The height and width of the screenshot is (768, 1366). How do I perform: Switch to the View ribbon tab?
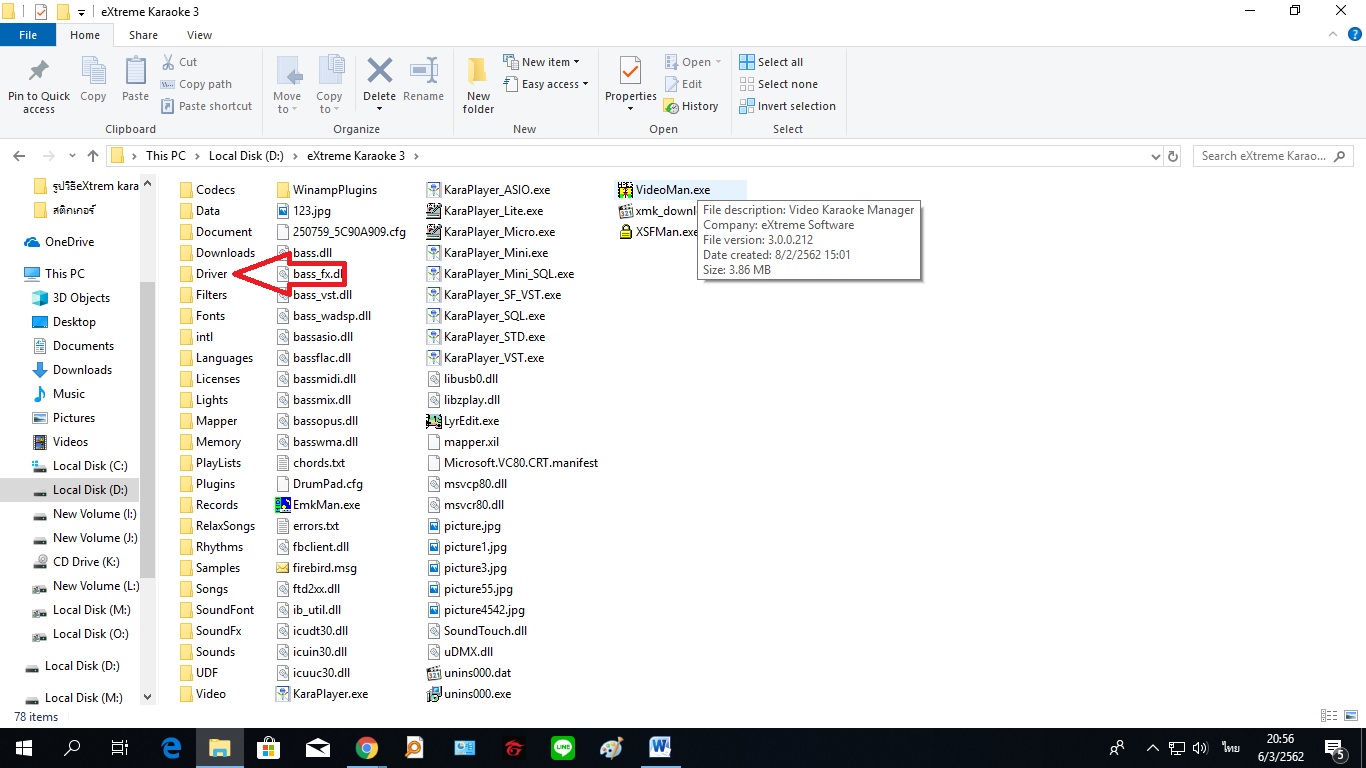(x=199, y=35)
